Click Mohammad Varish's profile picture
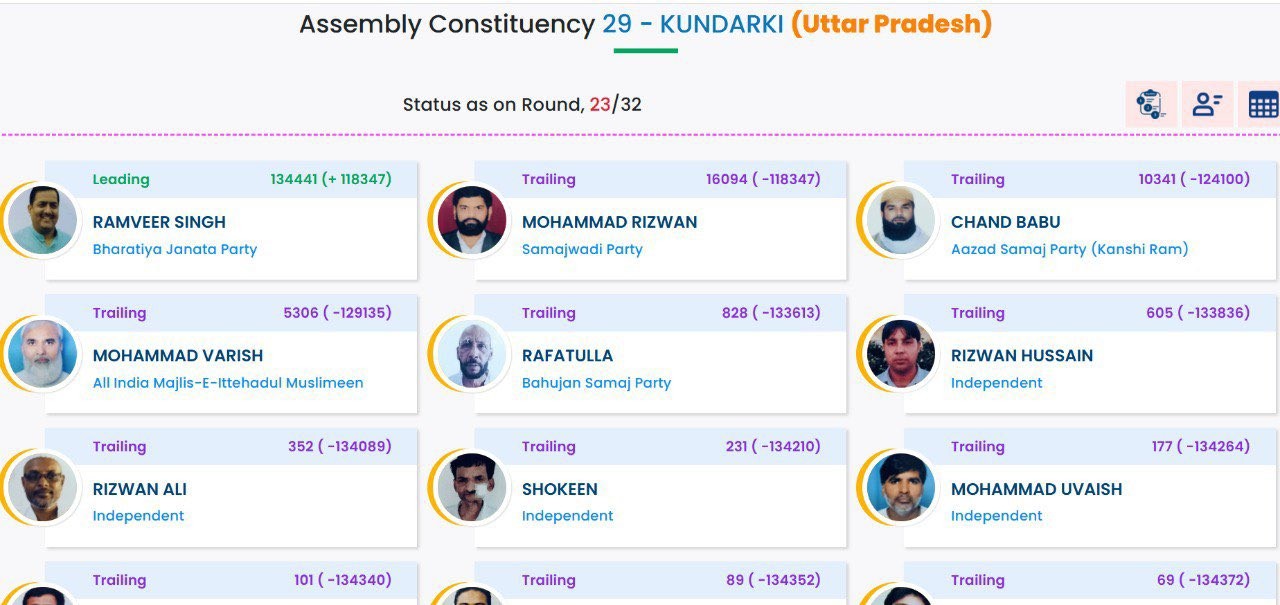Viewport: 1280px width, 605px height. click(42, 354)
